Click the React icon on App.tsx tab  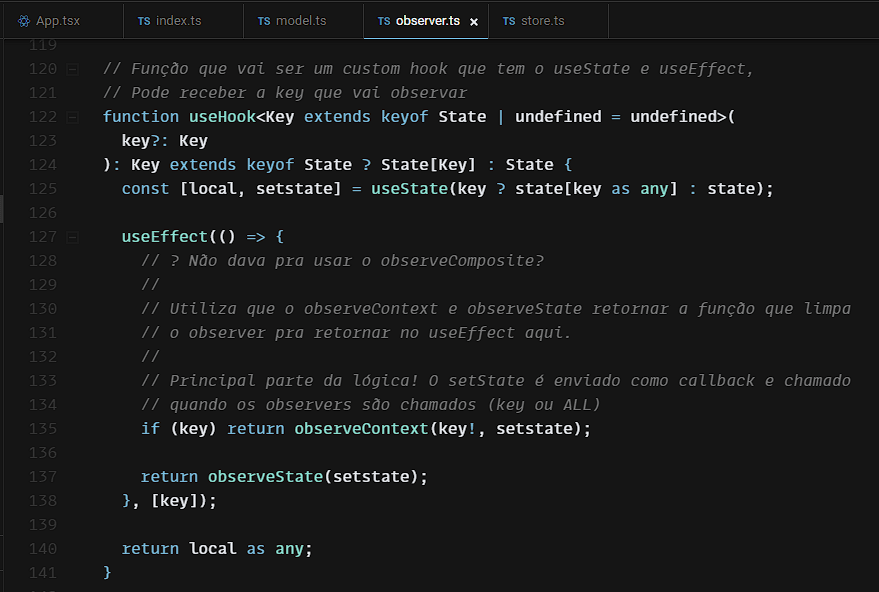[x=24, y=21]
